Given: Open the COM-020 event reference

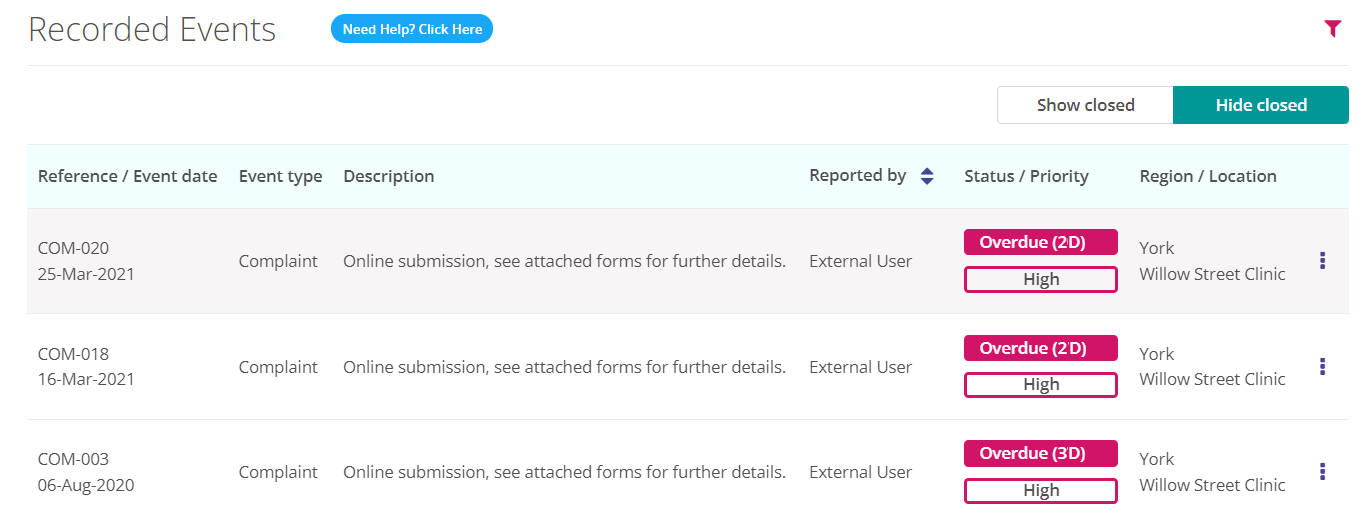Looking at the screenshot, I should click(73, 248).
